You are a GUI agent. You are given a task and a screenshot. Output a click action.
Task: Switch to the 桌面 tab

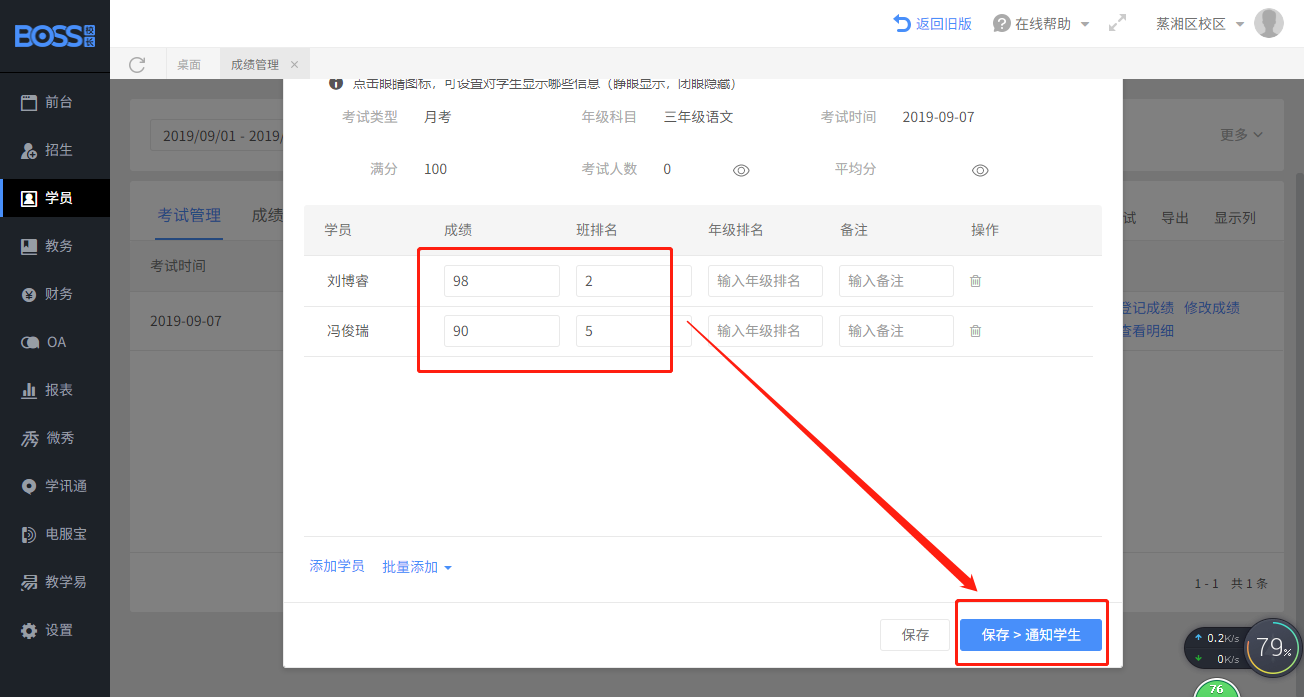pos(189,65)
